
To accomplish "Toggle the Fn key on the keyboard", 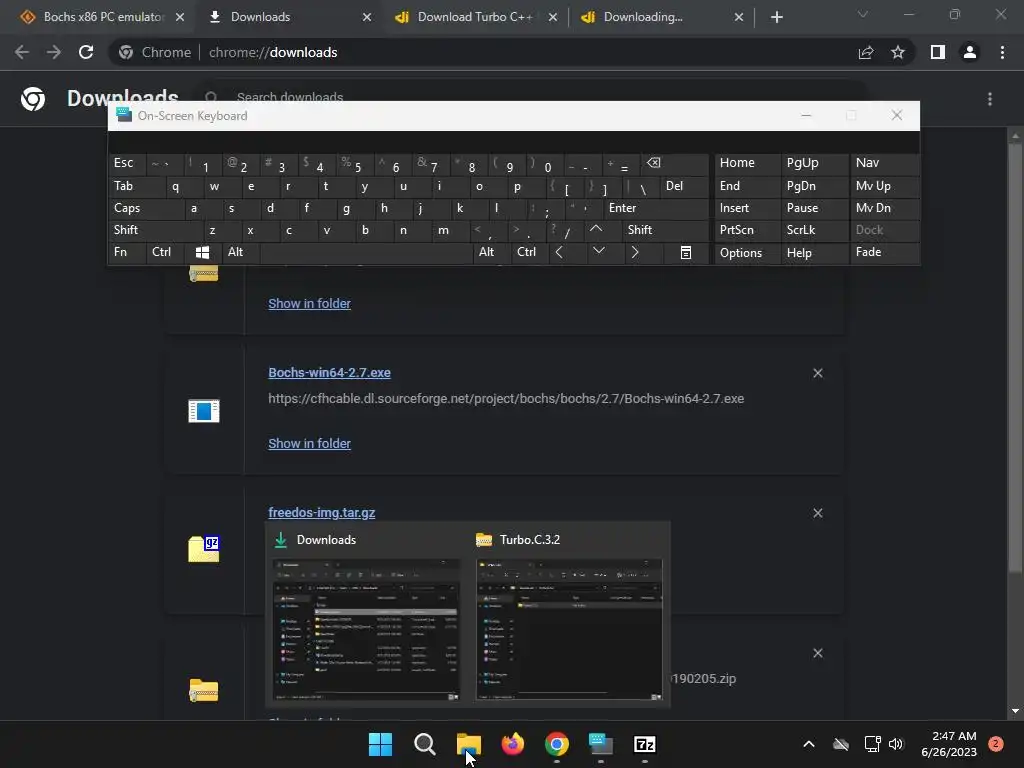I will pyautogui.click(x=127, y=252).
